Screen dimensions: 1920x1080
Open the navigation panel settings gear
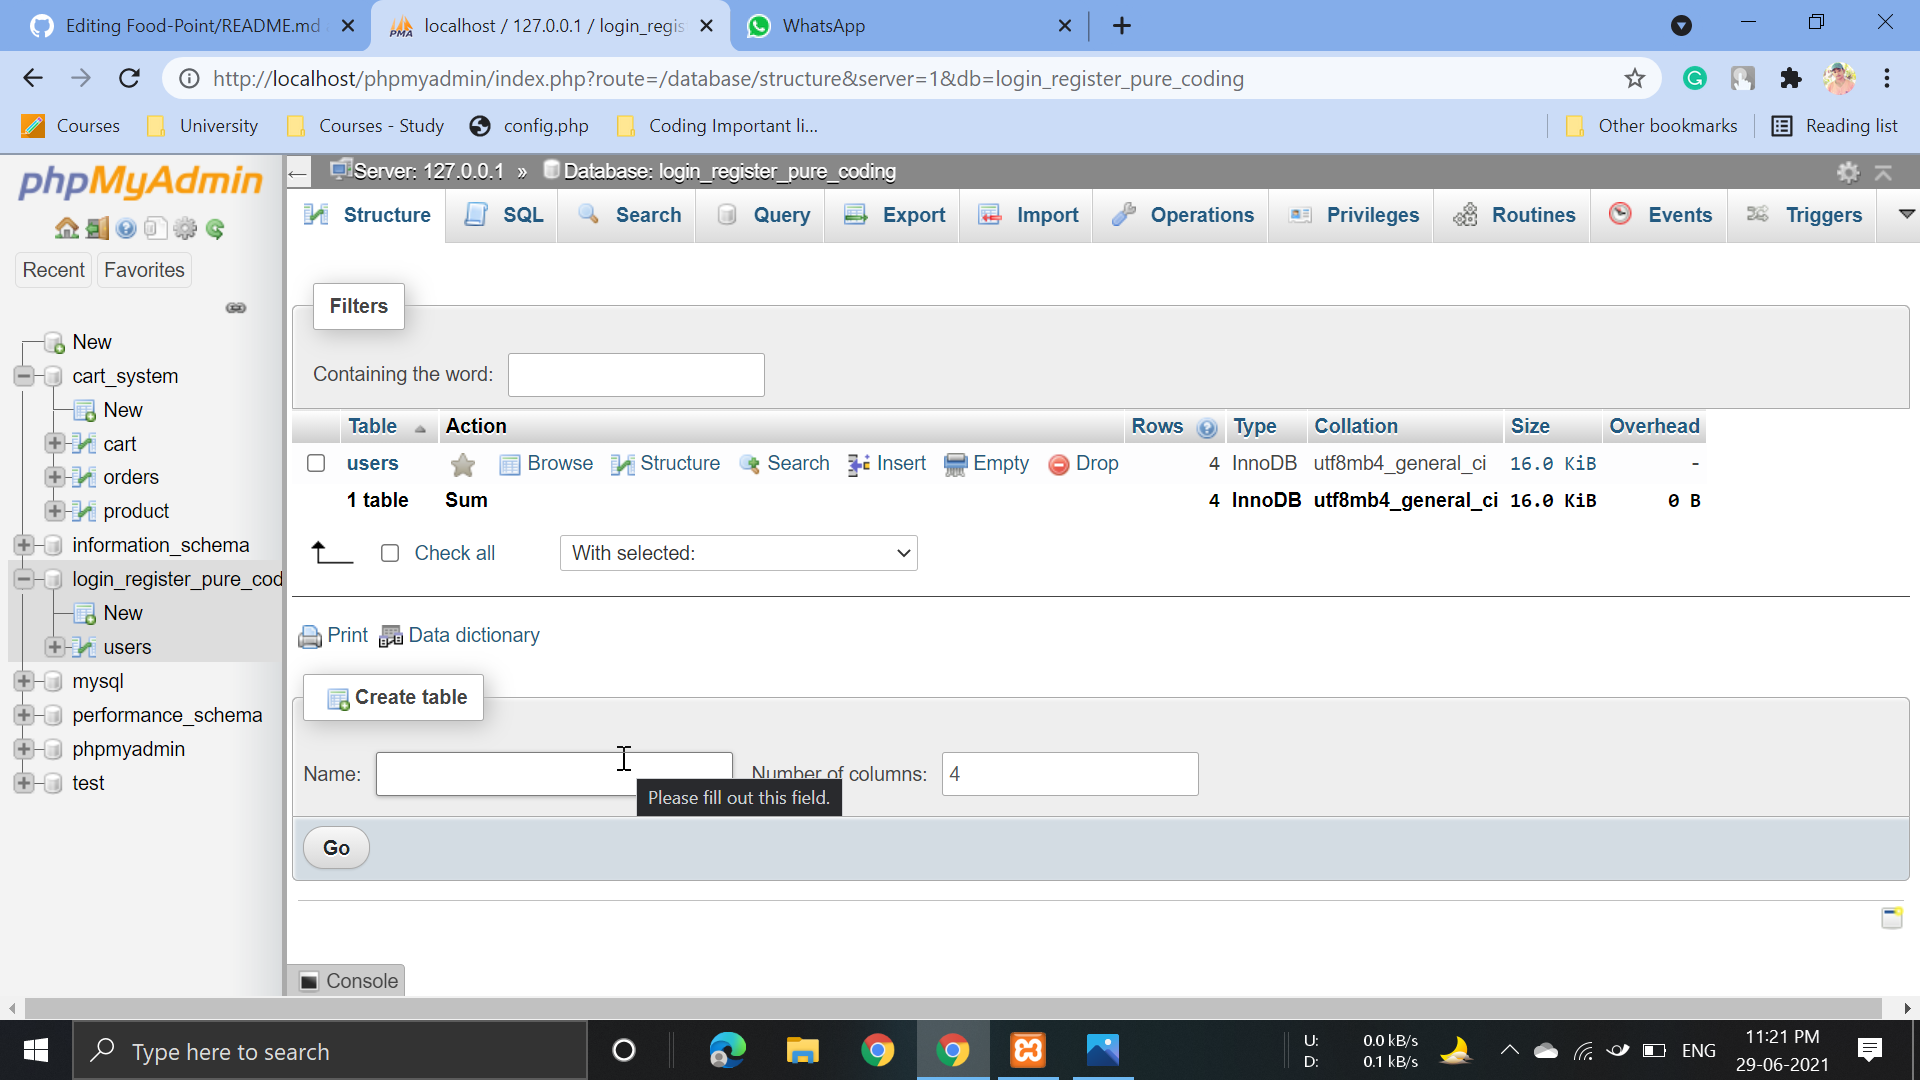coord(185,229)
